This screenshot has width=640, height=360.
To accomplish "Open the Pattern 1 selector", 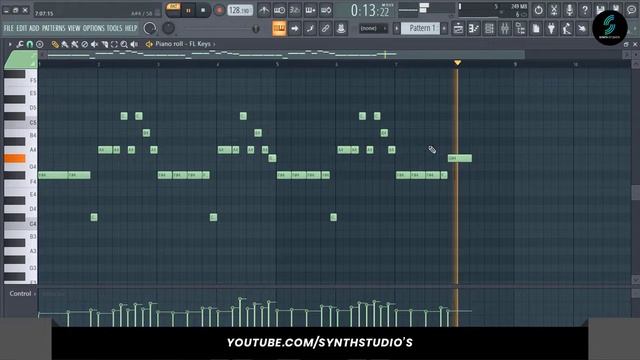I will 420,28.
